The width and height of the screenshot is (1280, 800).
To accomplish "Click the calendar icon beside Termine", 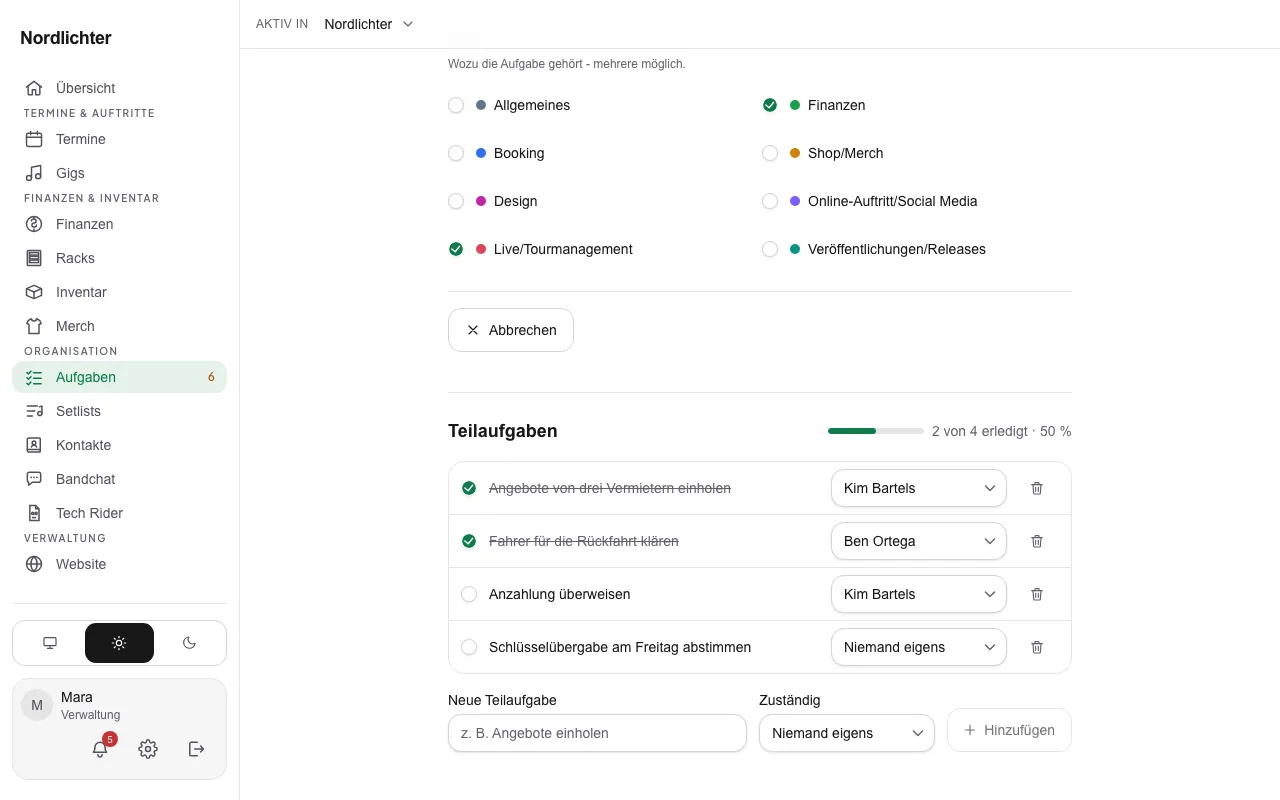I will click(x=34, y=139).
